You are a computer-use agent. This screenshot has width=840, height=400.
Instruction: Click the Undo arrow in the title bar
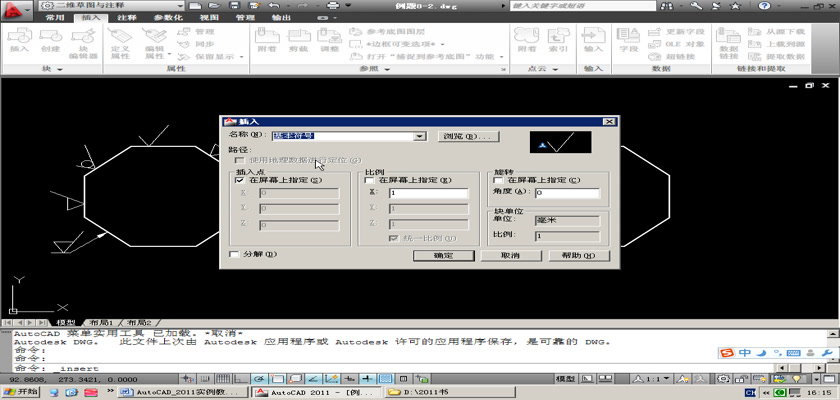pyautogui.click(x=274, y=5)
